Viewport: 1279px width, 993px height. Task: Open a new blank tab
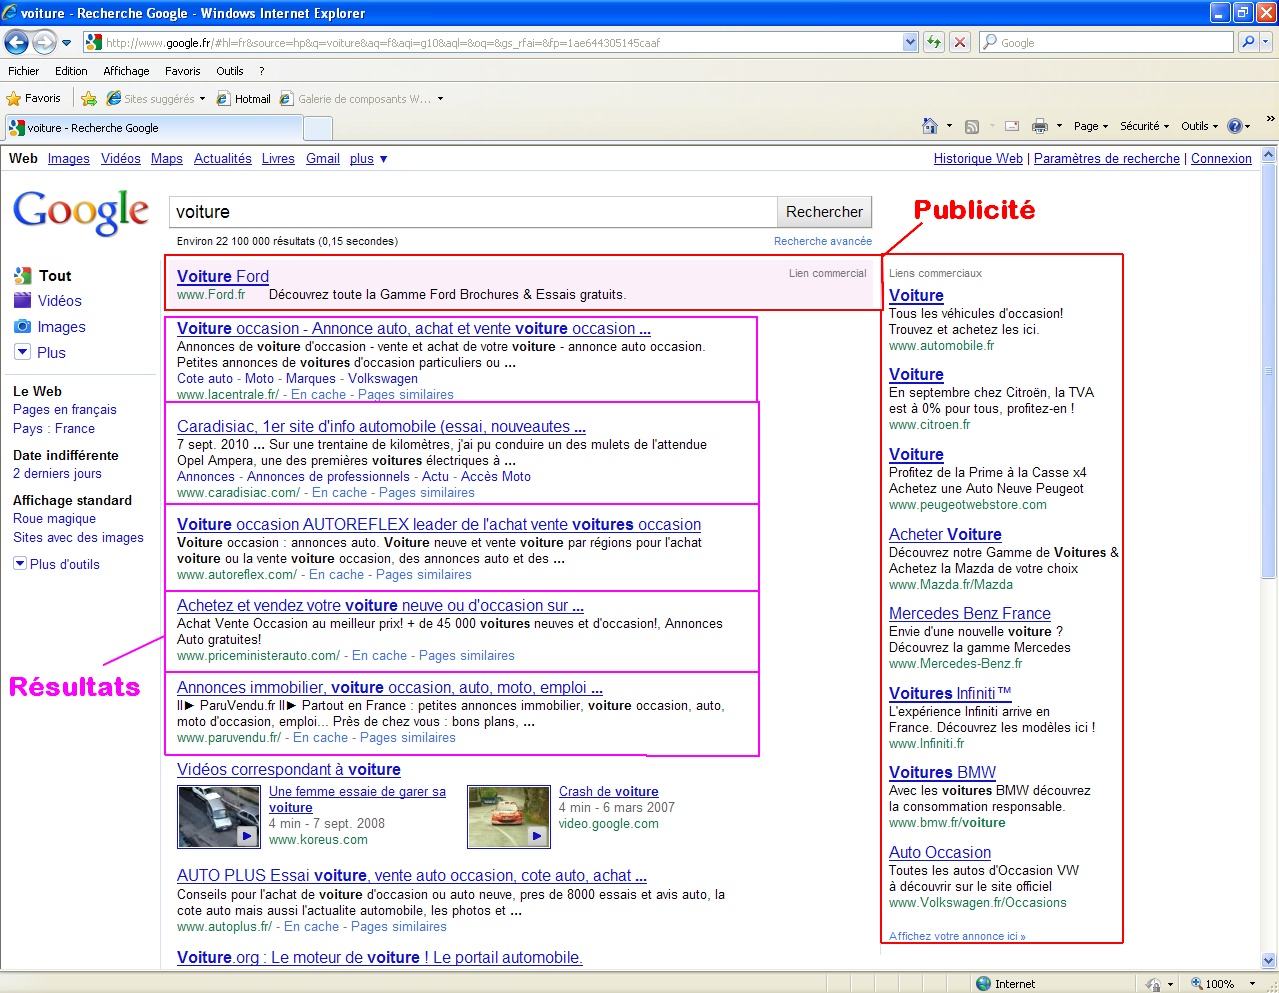tap(317, 128)
